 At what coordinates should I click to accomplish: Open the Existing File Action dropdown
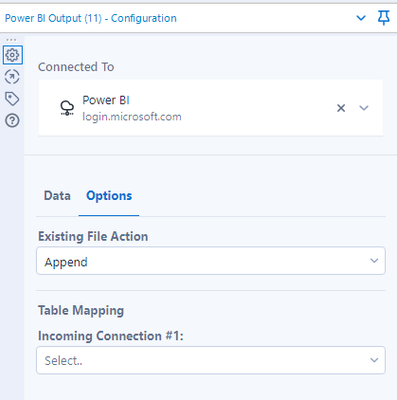[211, 261]
